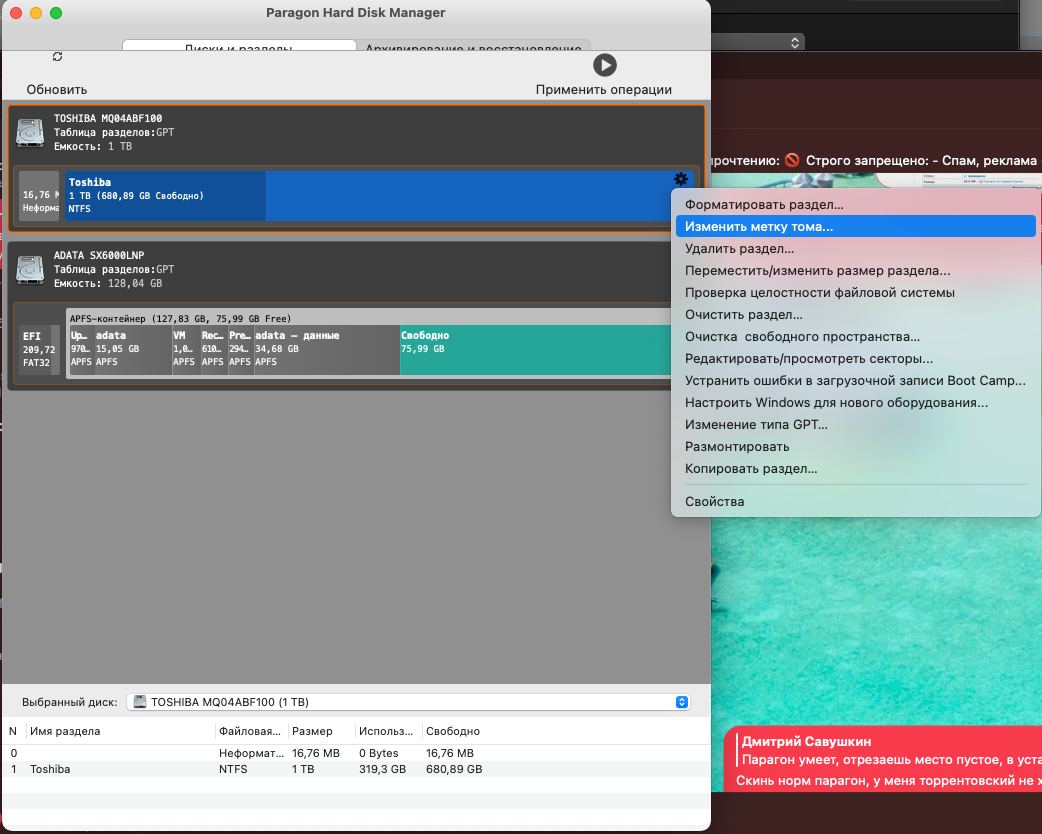Image resolution: width=1042 pixels, height=834 pixels.
Task: Click the Парагон умеет message in chat
Action: tap(891, 760)
